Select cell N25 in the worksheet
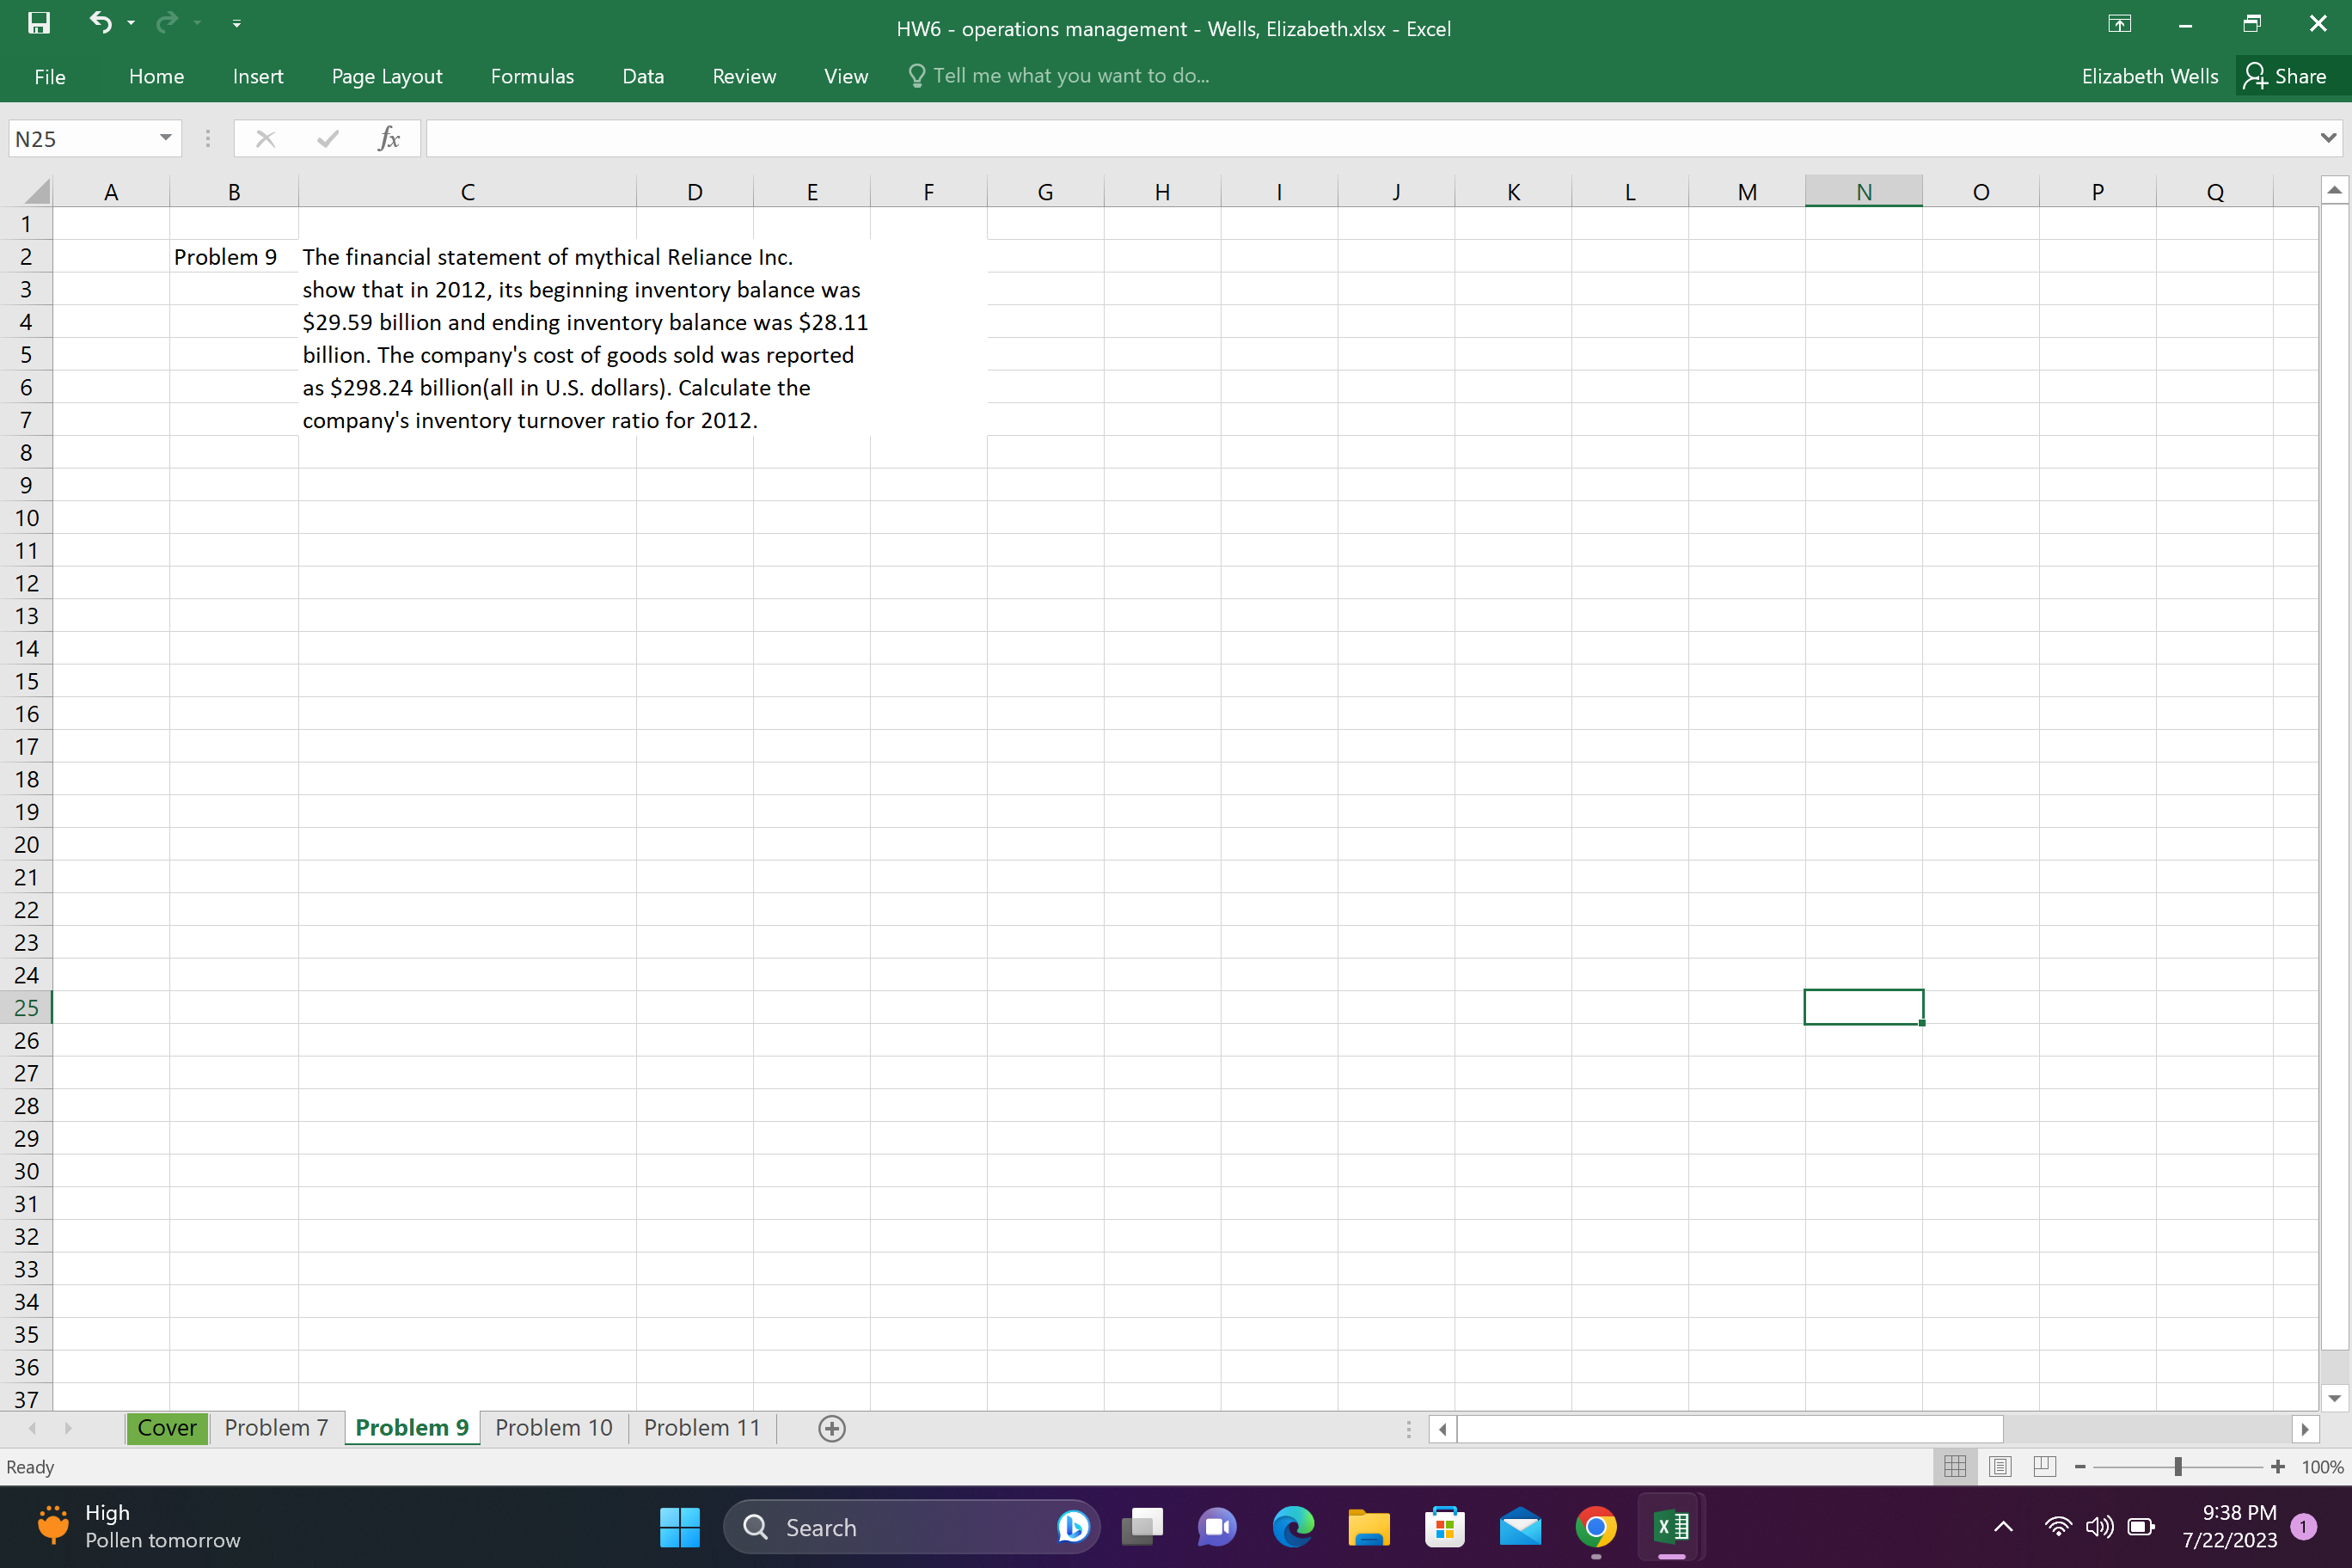2352x1568 pixels. click(1863, 1007)
